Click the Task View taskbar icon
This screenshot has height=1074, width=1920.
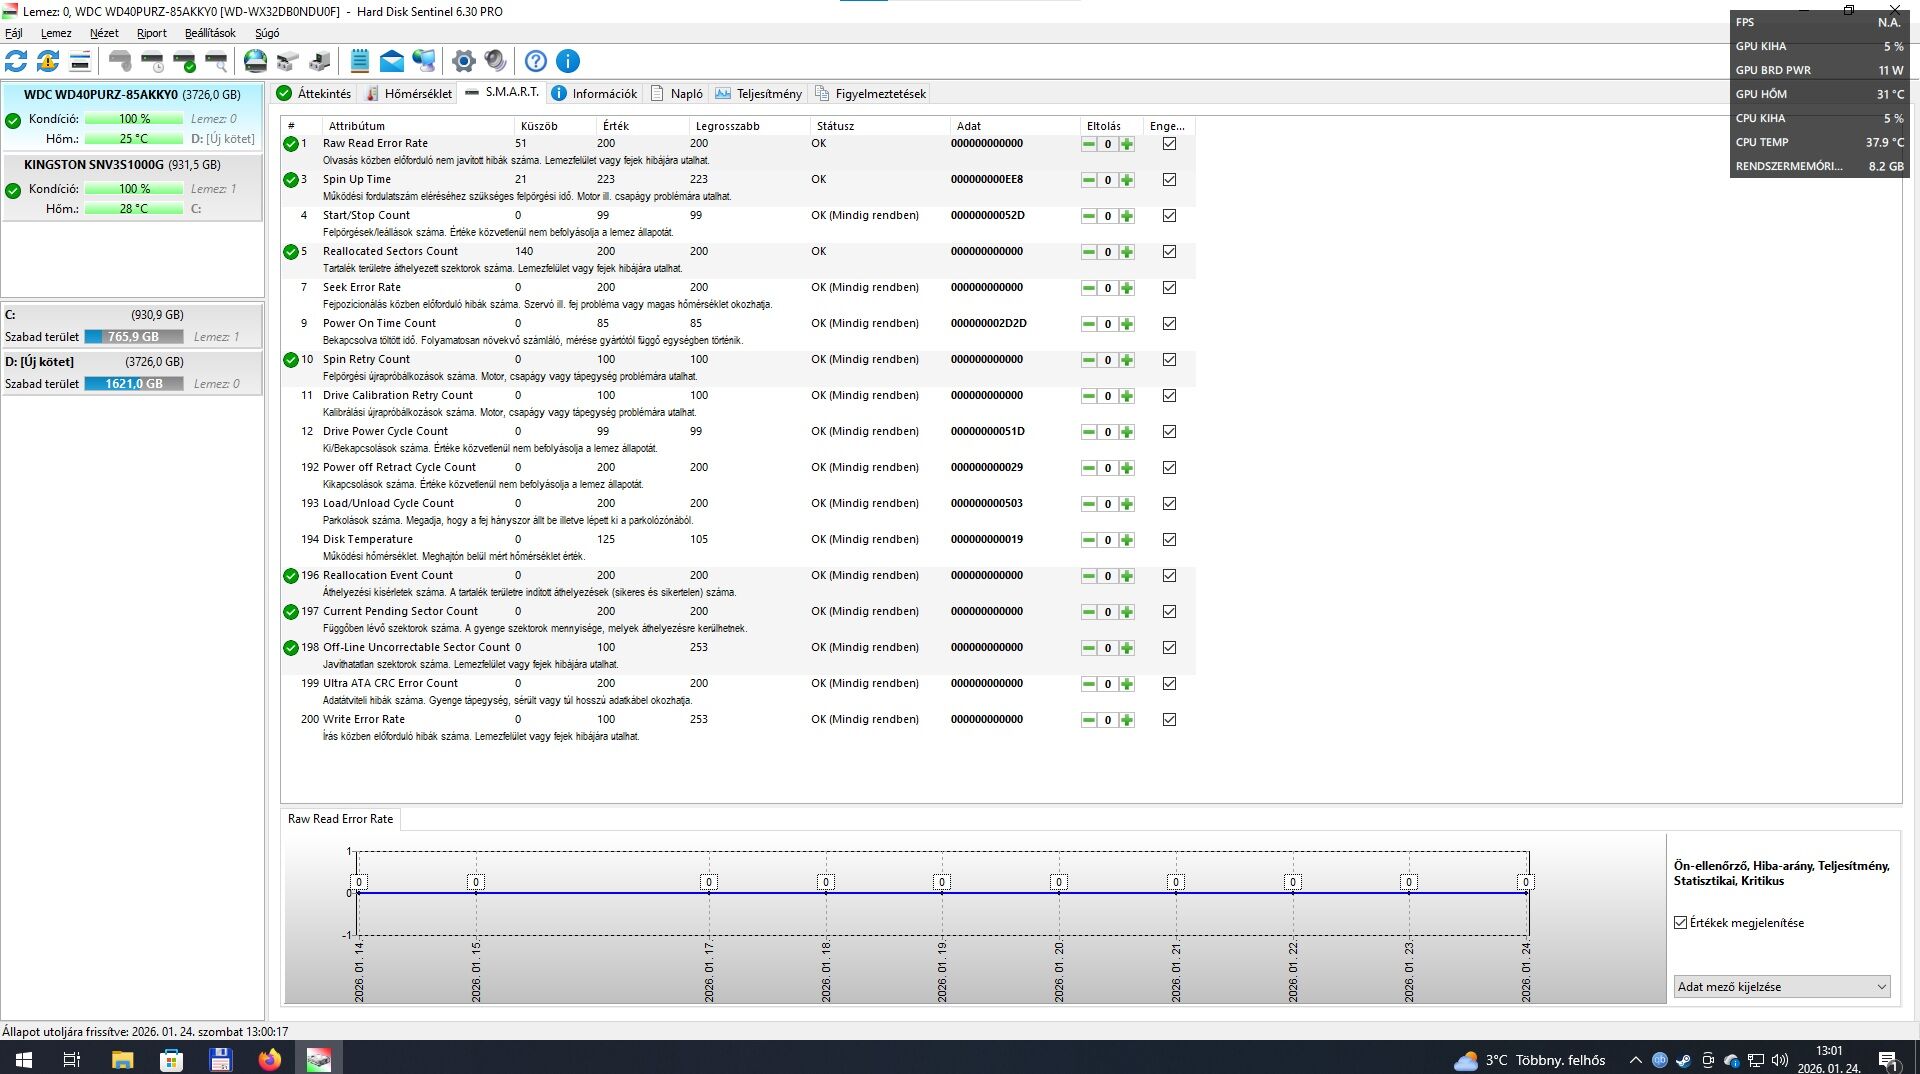coord(72,1059)
